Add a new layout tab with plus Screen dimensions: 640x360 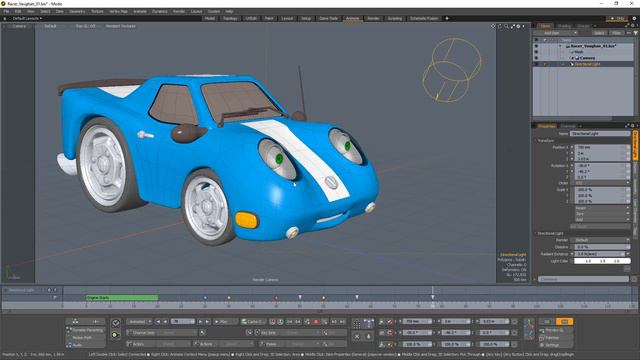coord(447,18)
